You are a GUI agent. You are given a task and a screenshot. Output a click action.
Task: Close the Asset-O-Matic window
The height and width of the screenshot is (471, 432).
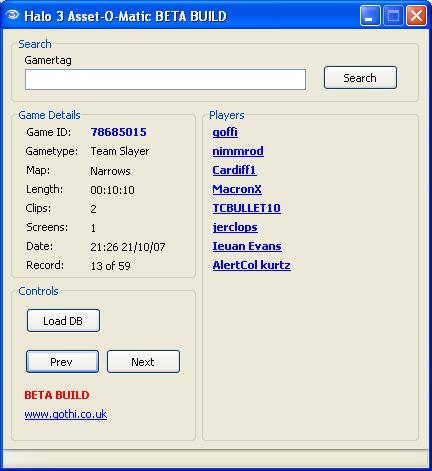tap(416, 16)
